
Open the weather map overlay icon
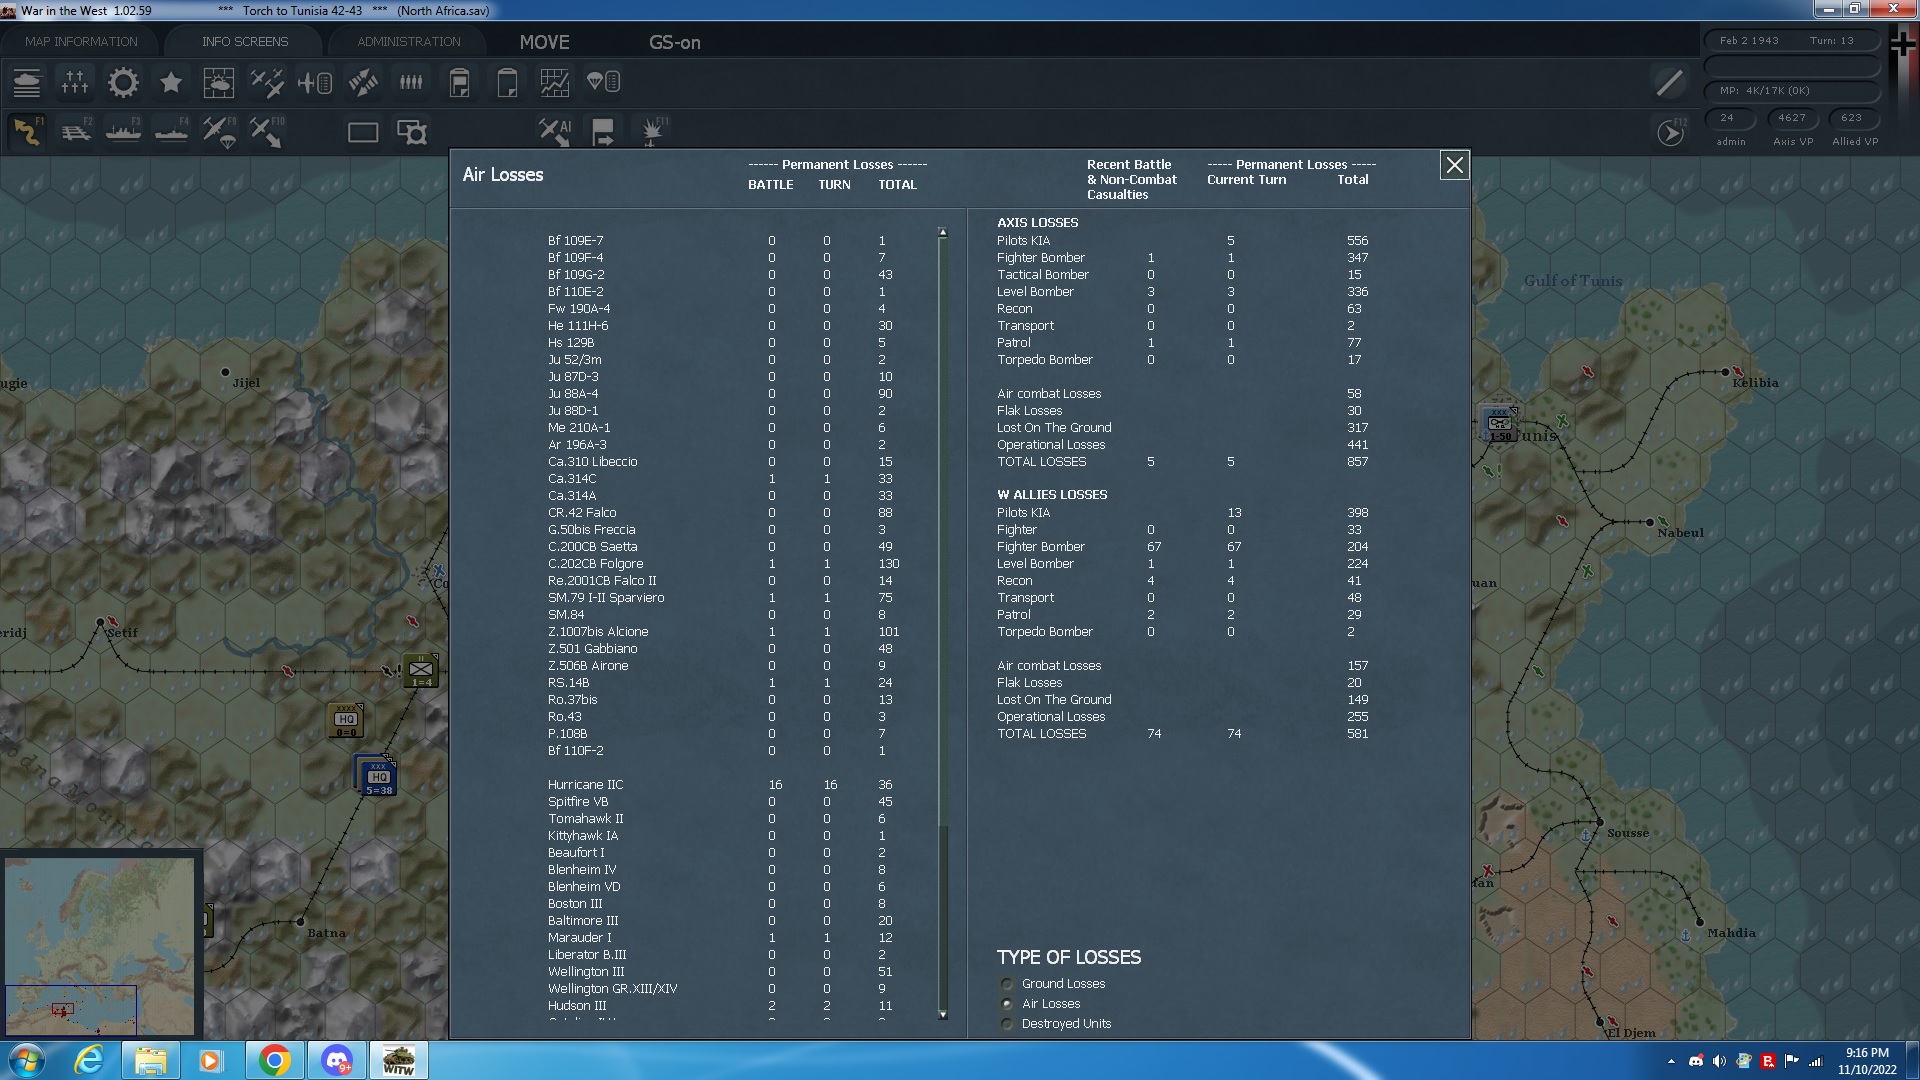pos(219,83)
